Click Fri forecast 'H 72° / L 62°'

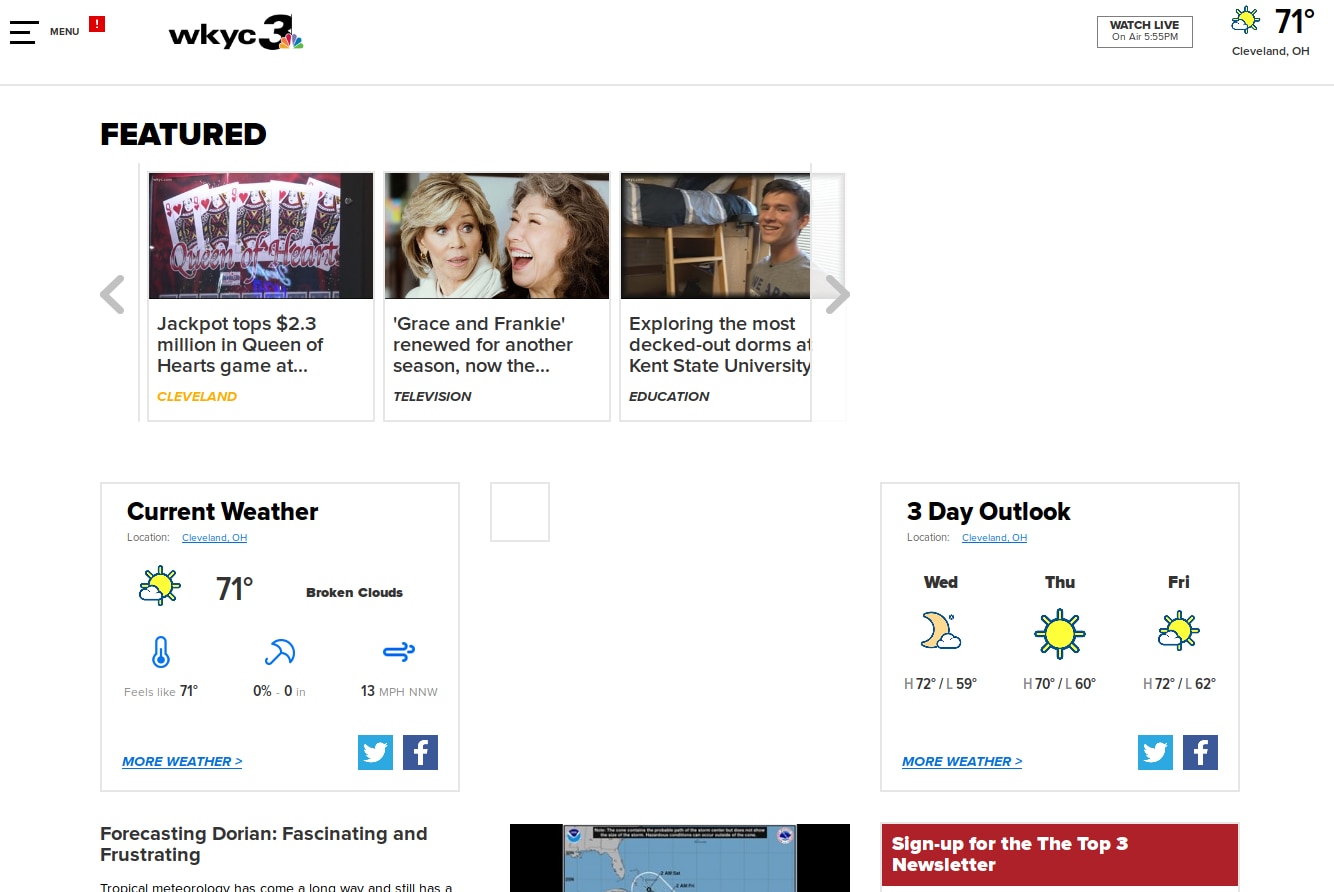tap(1179, 684)
